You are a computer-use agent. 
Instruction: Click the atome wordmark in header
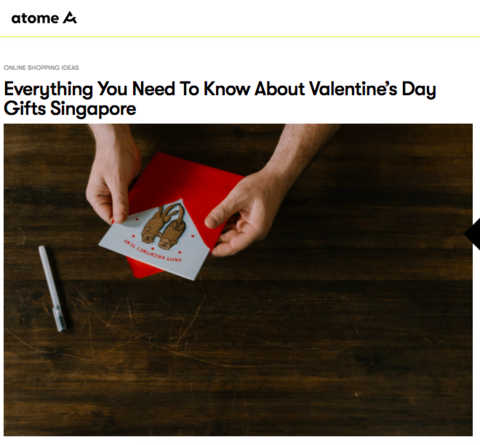click(x=35, y=18)
